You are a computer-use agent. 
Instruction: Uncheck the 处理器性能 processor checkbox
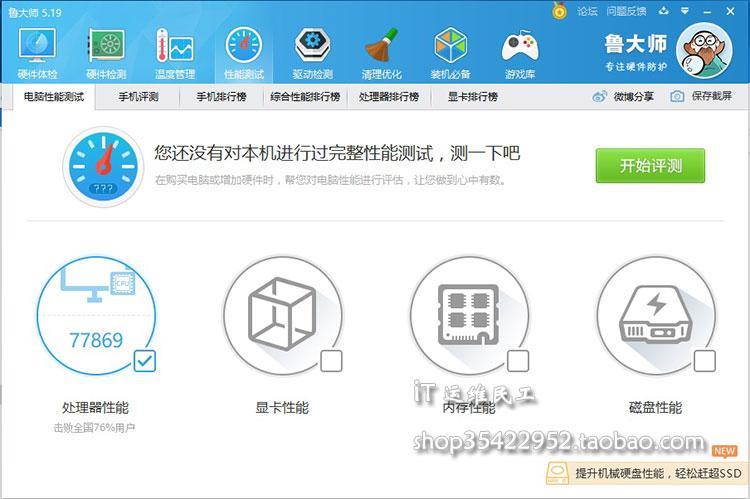(x=144, y=361)
